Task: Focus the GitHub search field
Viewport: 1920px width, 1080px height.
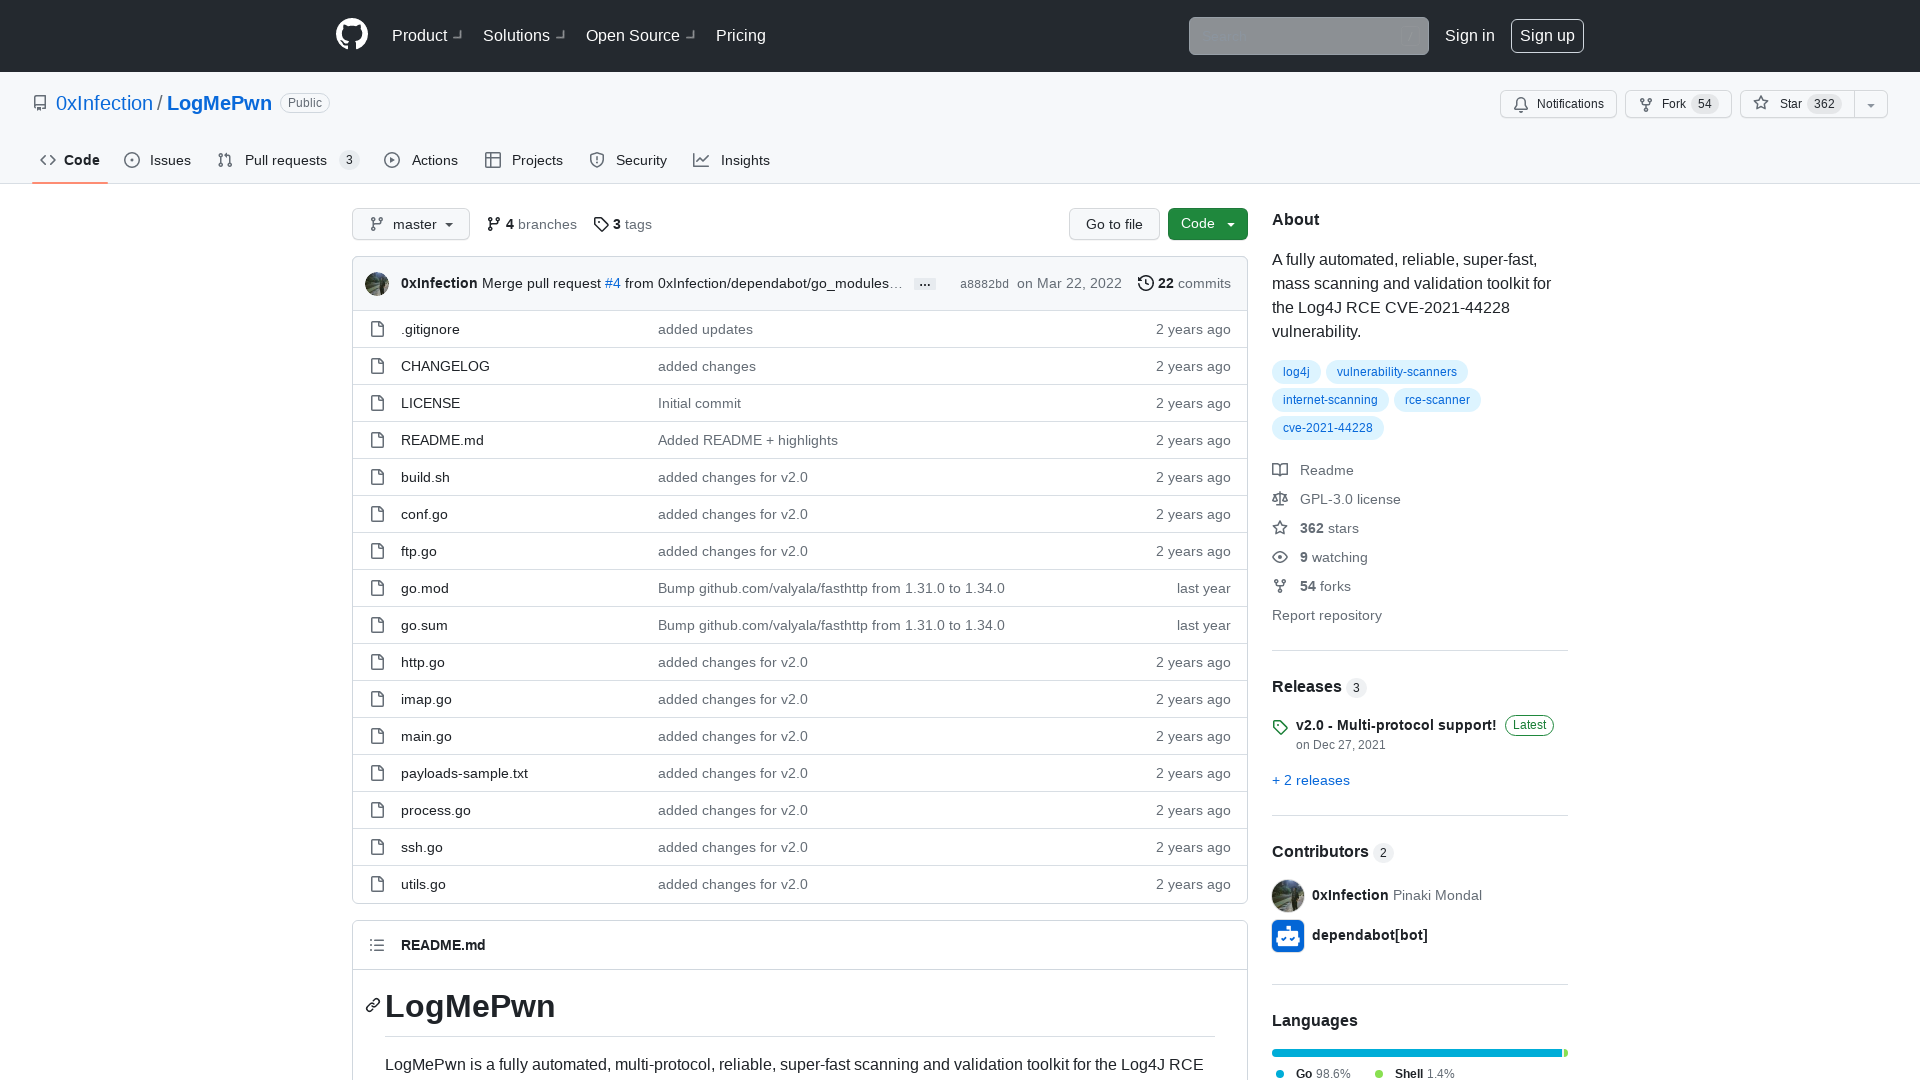Action: (1309, 36)
